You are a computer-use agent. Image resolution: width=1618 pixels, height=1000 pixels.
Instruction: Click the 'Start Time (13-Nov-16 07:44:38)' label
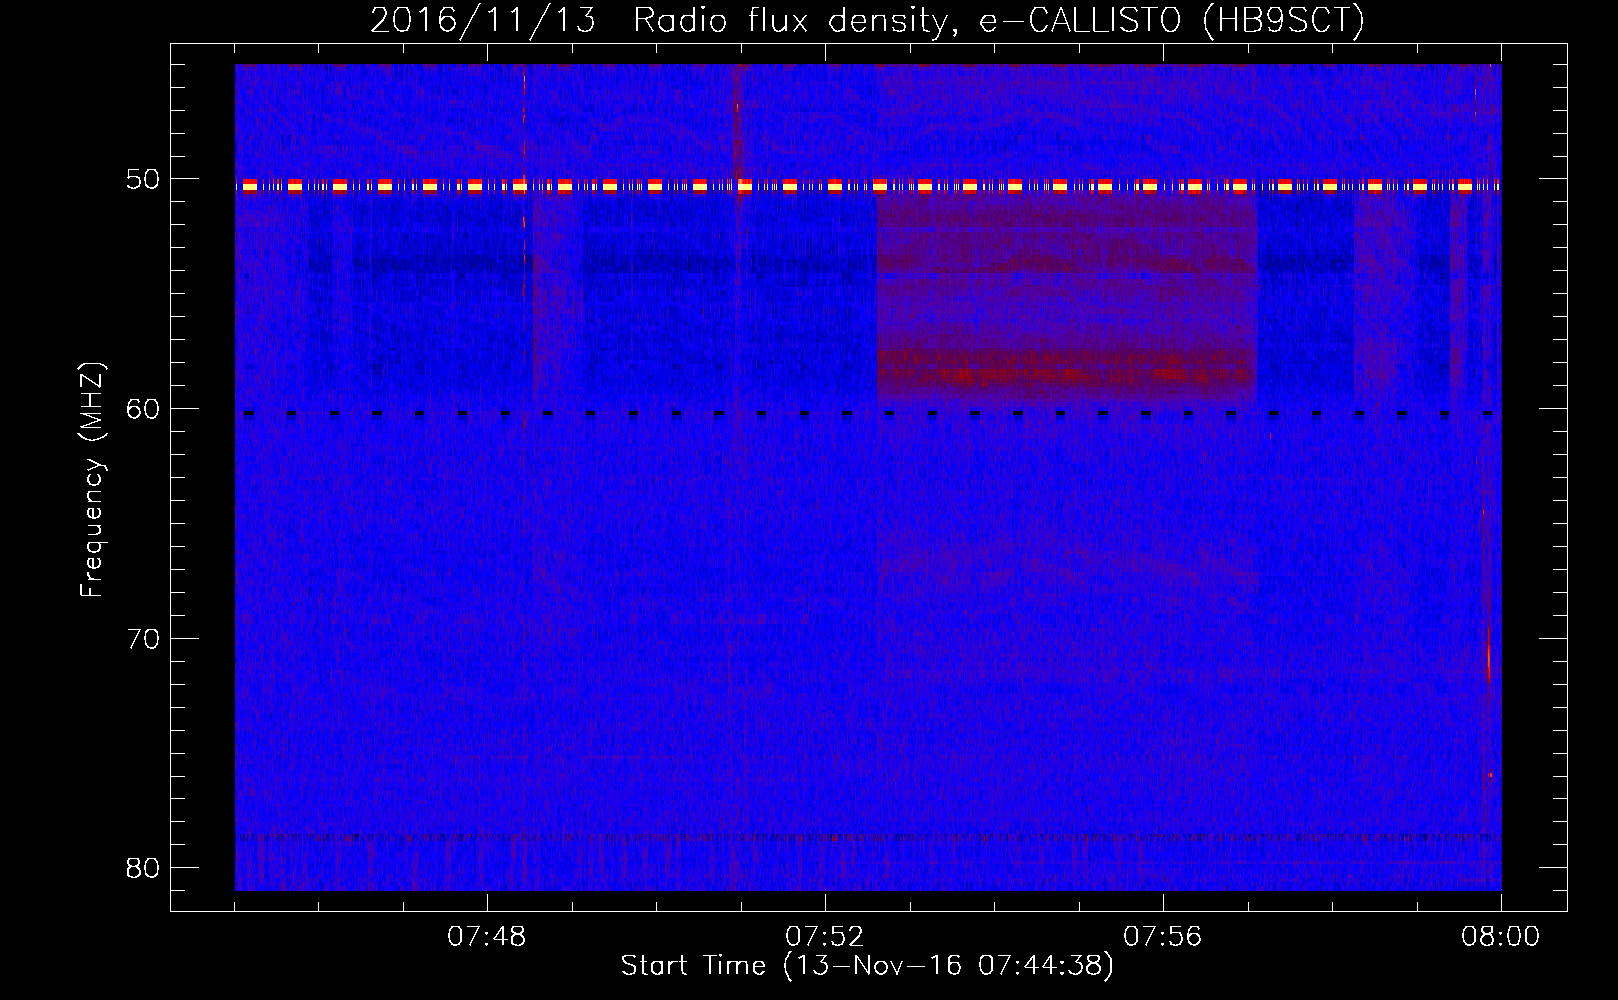tap(867, 966)
